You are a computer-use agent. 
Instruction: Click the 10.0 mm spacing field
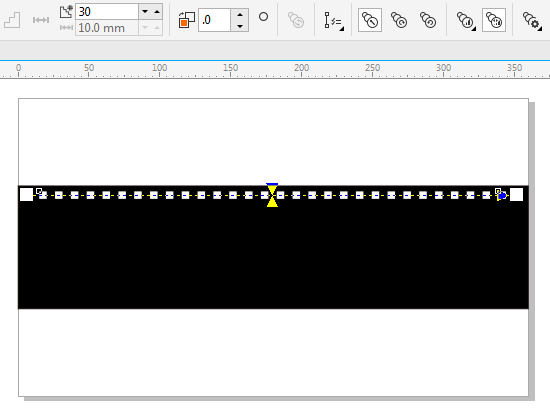click(107, 28)
